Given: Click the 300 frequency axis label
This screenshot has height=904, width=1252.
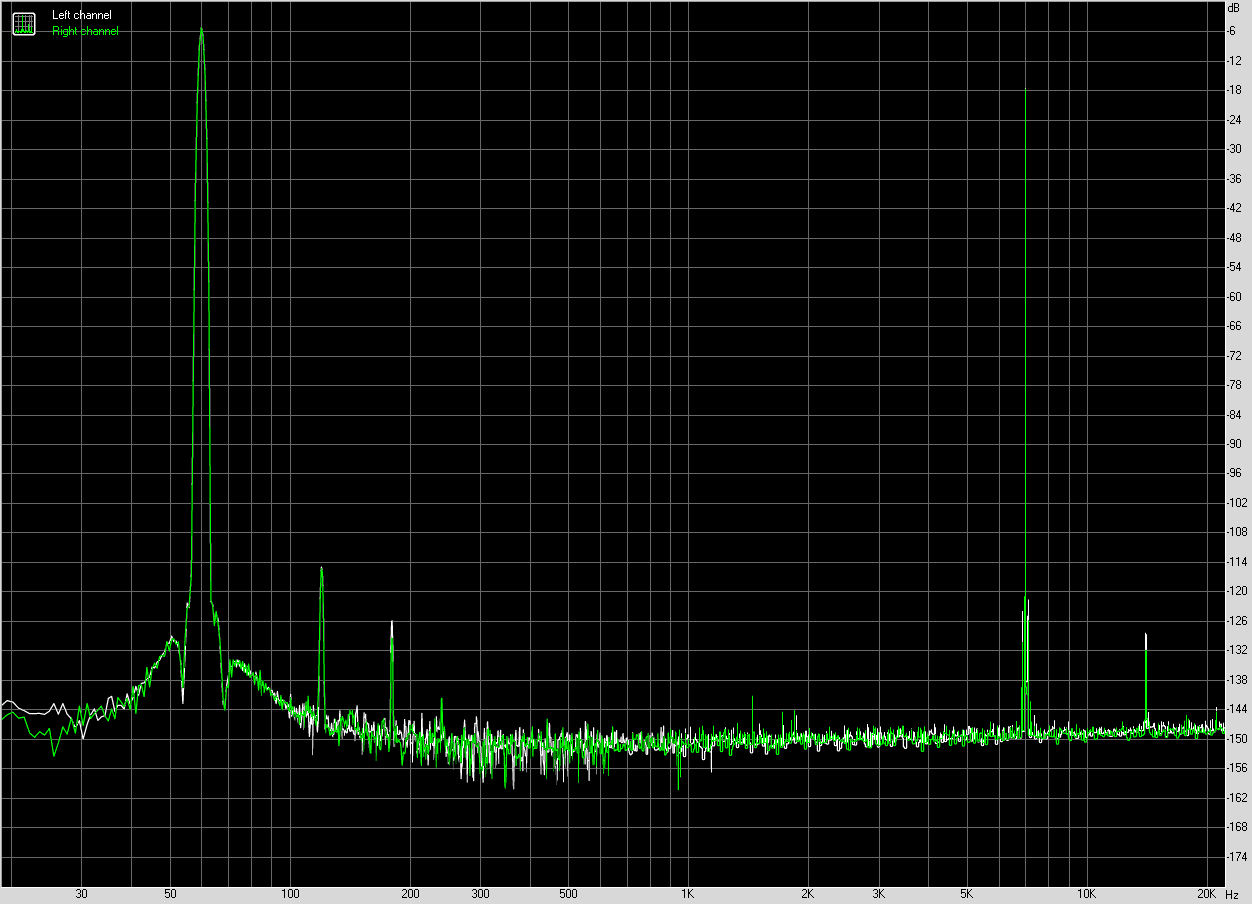Looking at the screenshot, I should click(480, 894).
